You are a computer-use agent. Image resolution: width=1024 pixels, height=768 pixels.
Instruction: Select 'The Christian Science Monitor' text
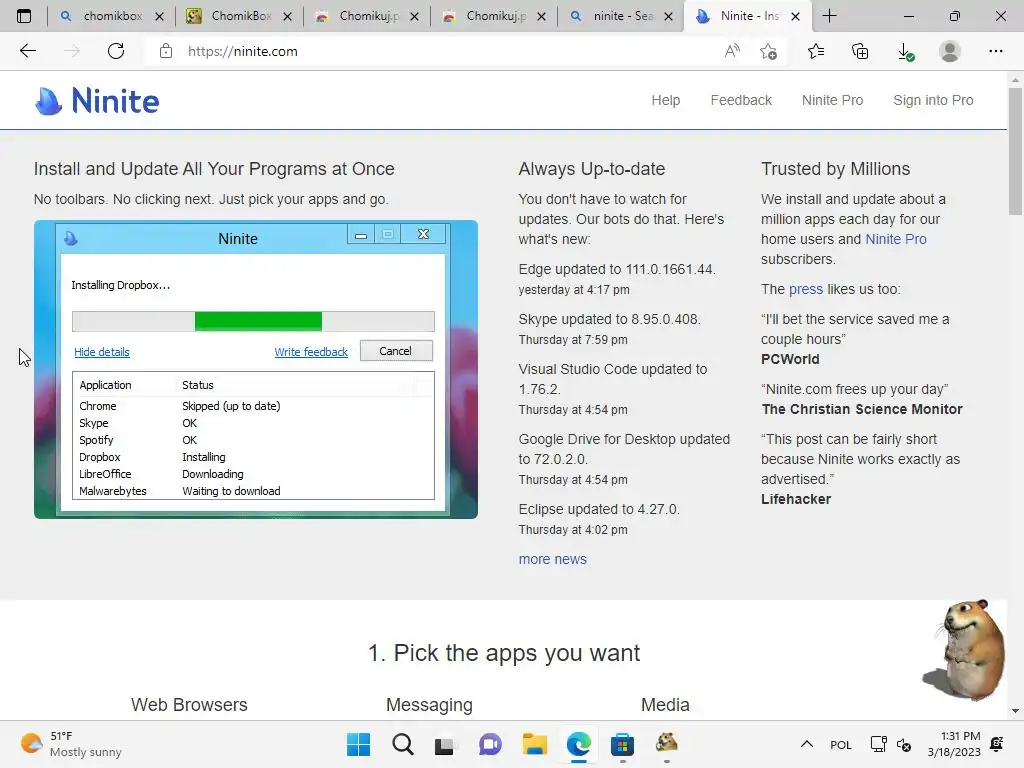tap(862, 409)
